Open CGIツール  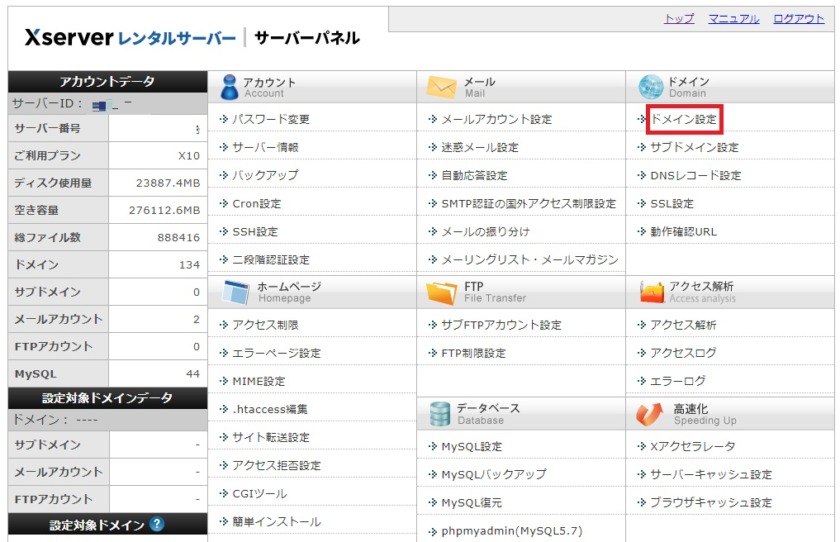click(x=260, y=493)
